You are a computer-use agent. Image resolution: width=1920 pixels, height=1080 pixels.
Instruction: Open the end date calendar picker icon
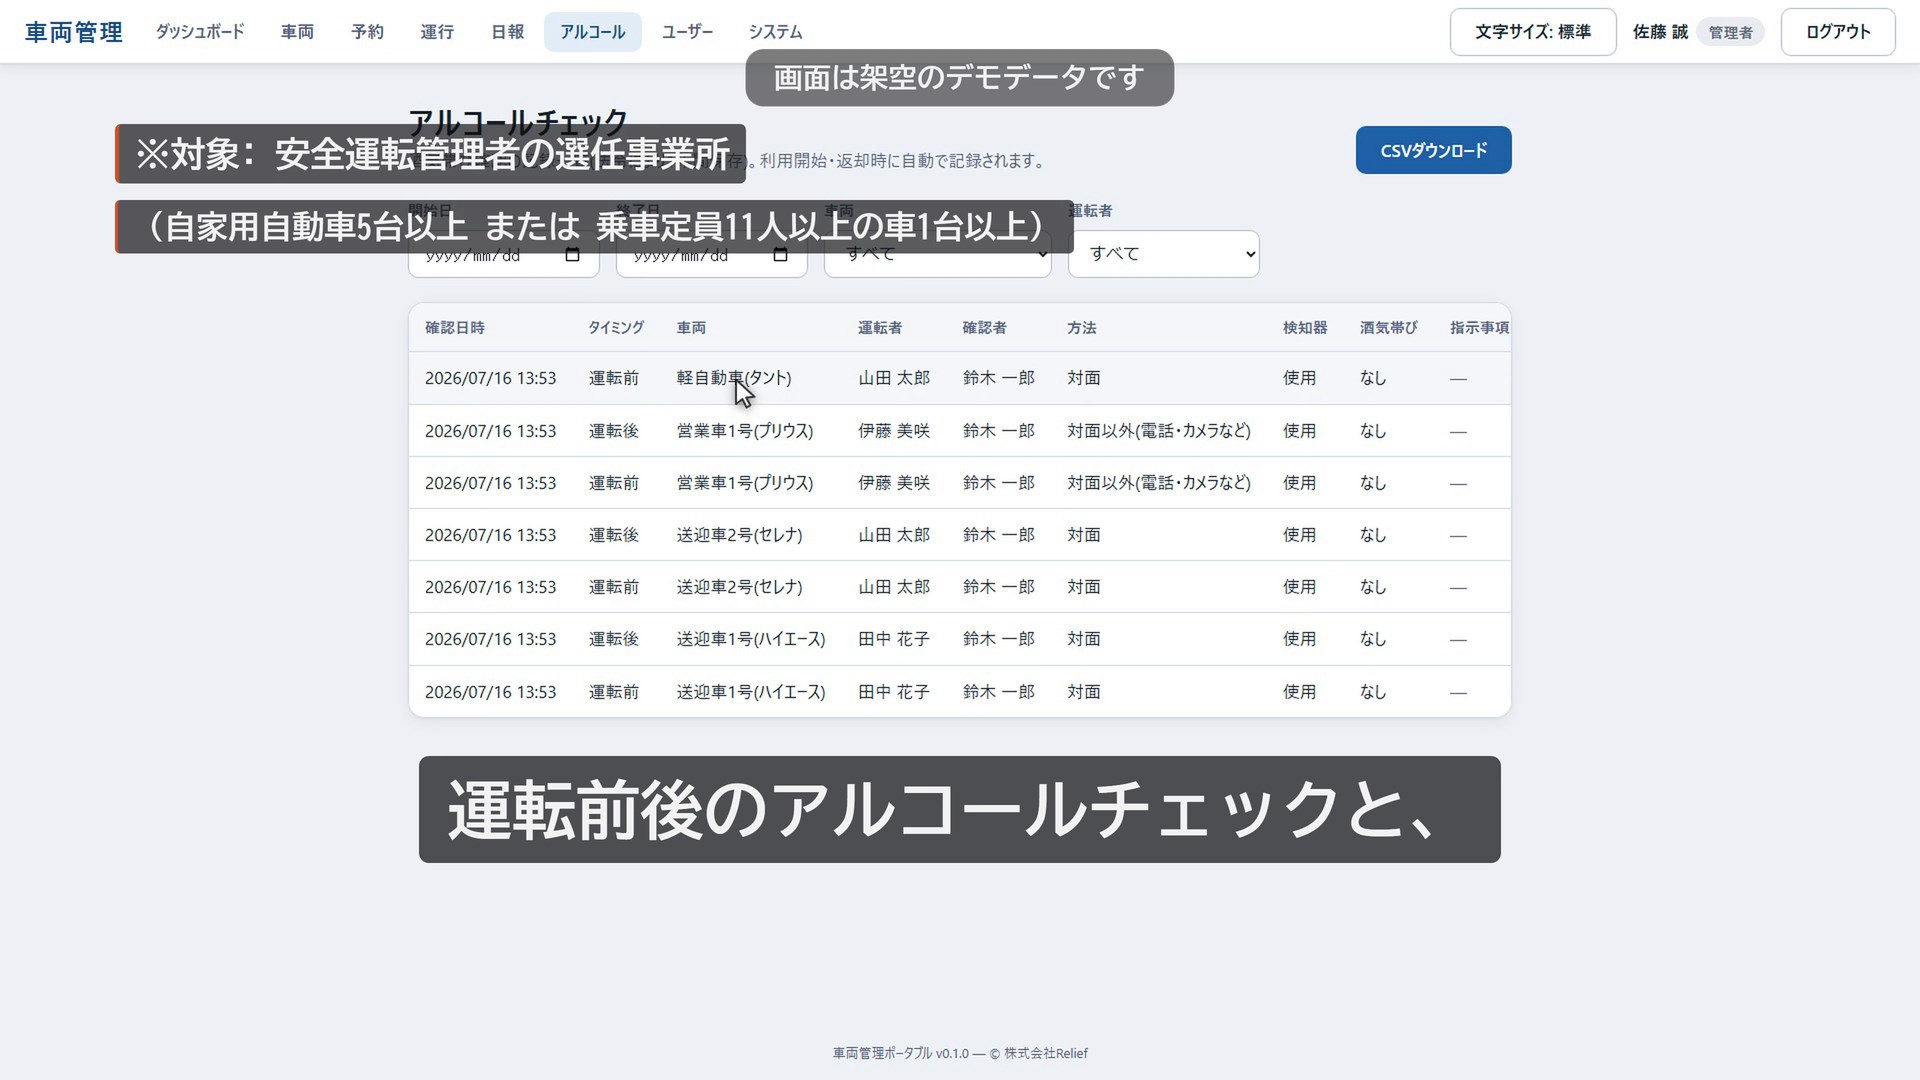tap(780, 256)
